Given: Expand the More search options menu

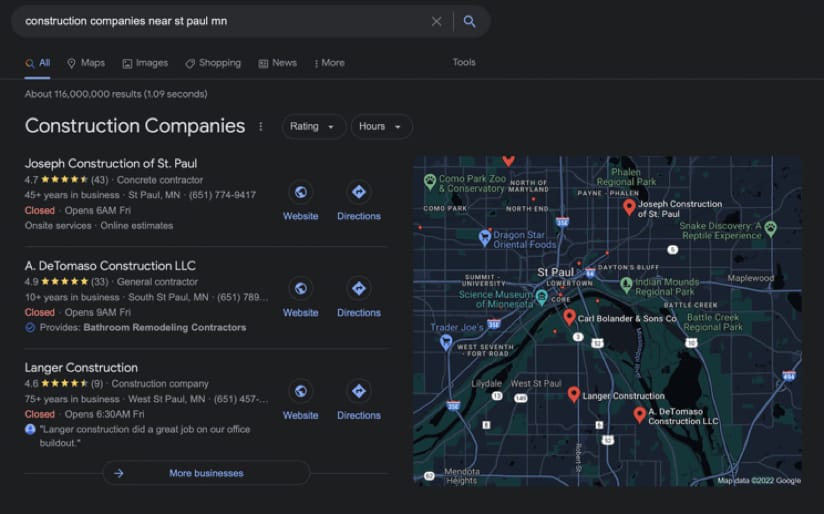Looking at the screenshot, I should (329, 63).
